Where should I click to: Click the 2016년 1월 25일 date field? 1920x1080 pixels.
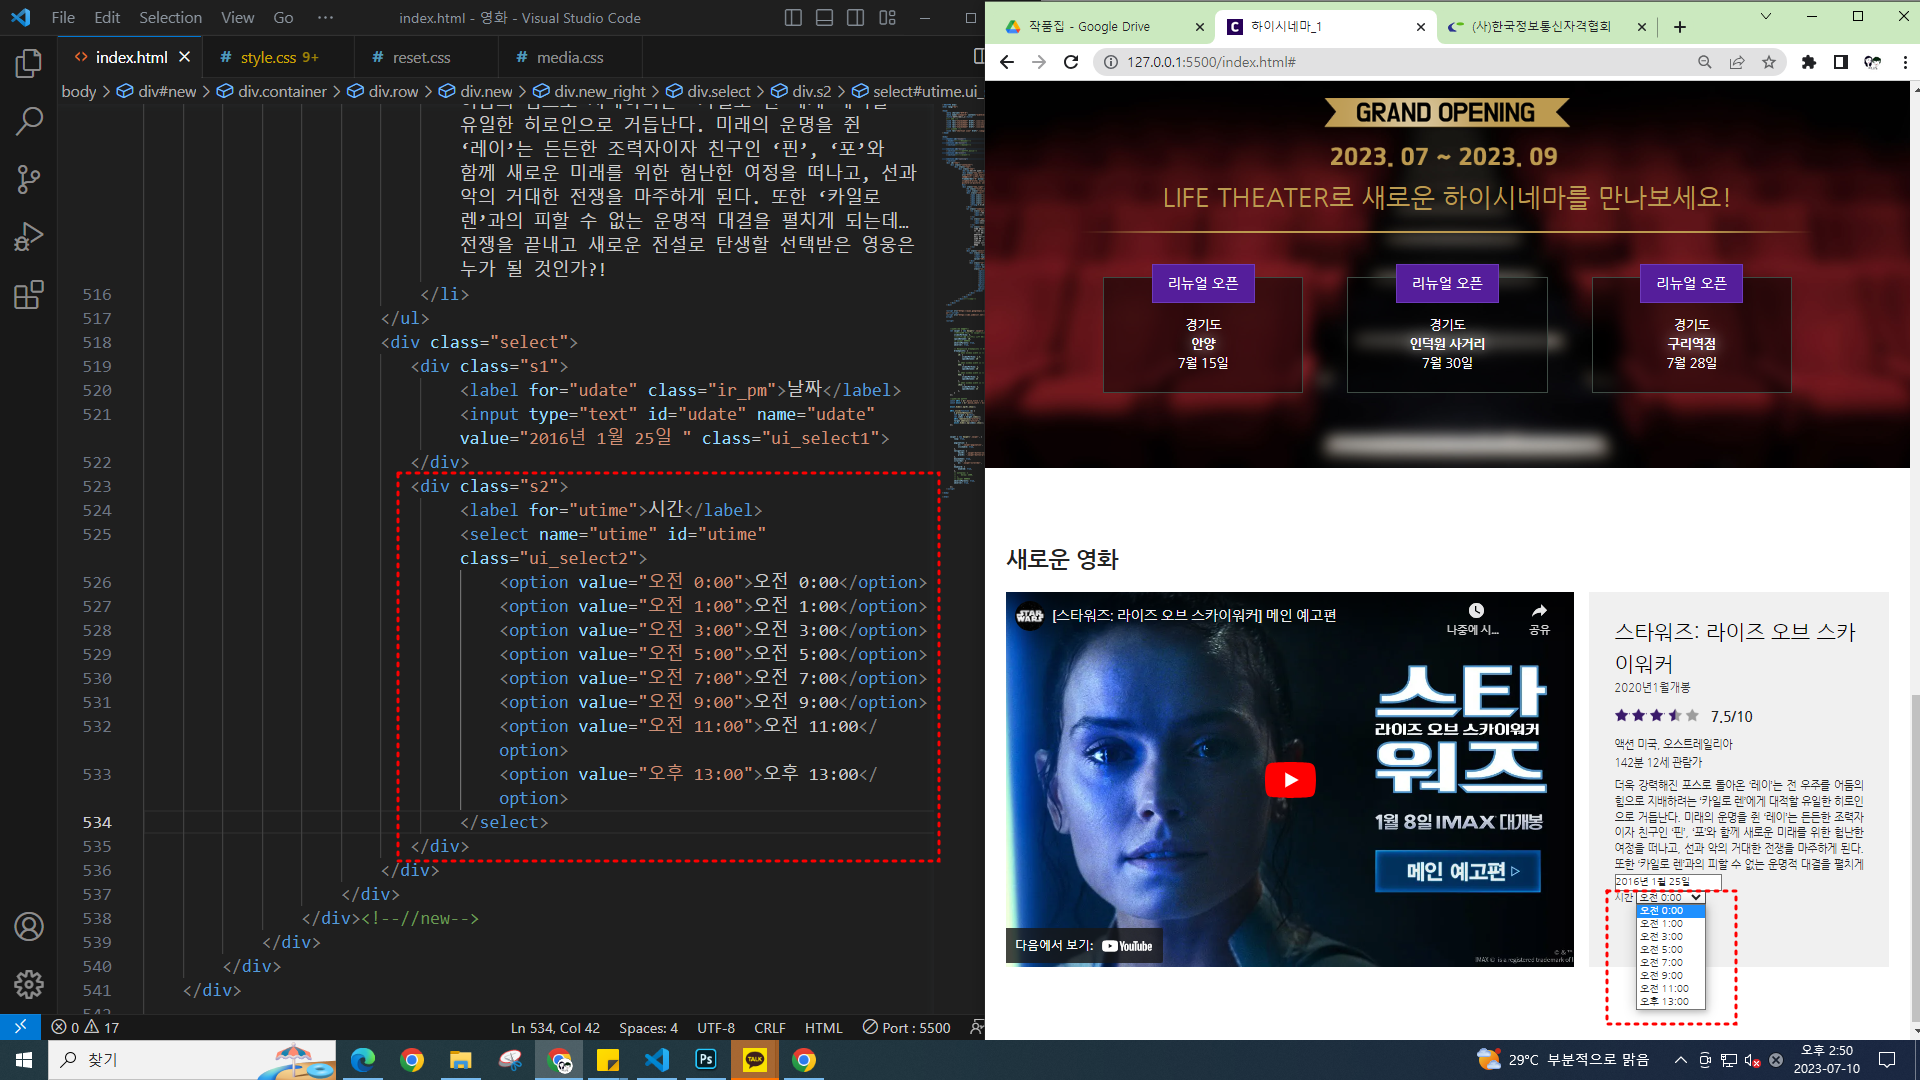click(1666, 882)
